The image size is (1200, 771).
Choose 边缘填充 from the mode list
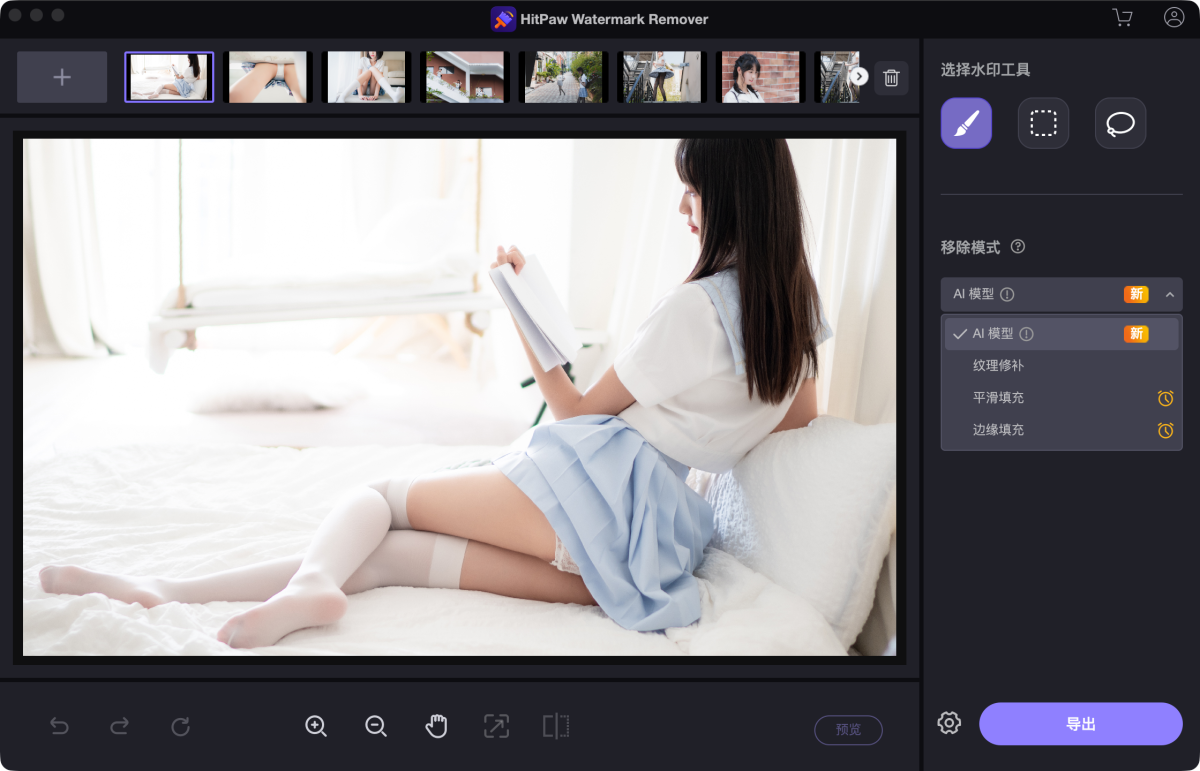click(998, 430)
